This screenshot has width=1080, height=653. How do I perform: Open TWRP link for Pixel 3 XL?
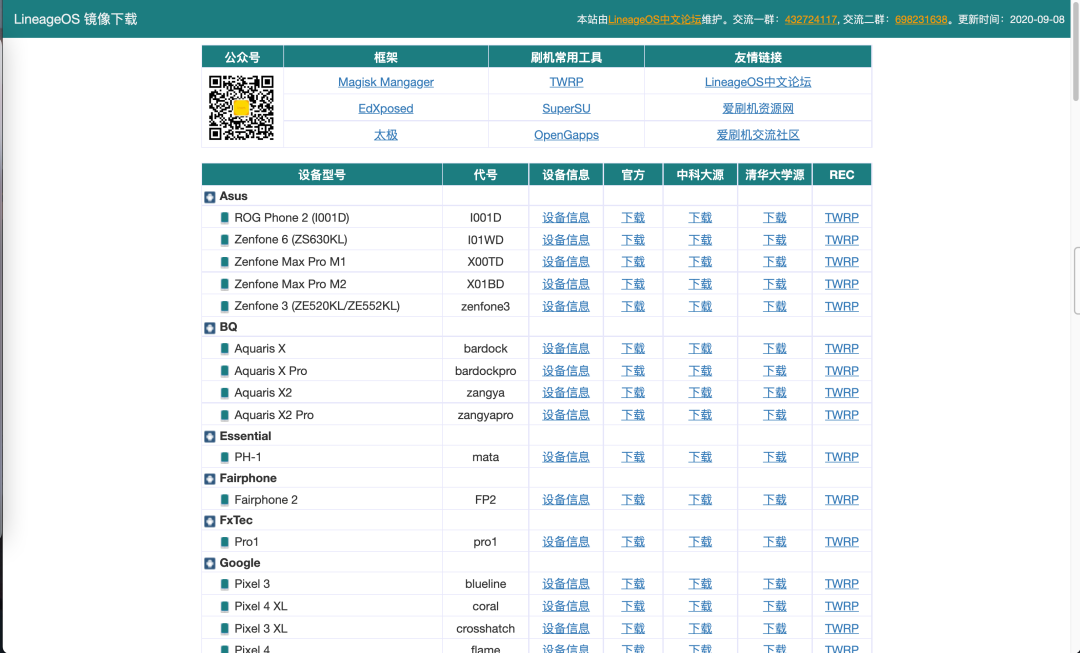click(x=842, y=628)
